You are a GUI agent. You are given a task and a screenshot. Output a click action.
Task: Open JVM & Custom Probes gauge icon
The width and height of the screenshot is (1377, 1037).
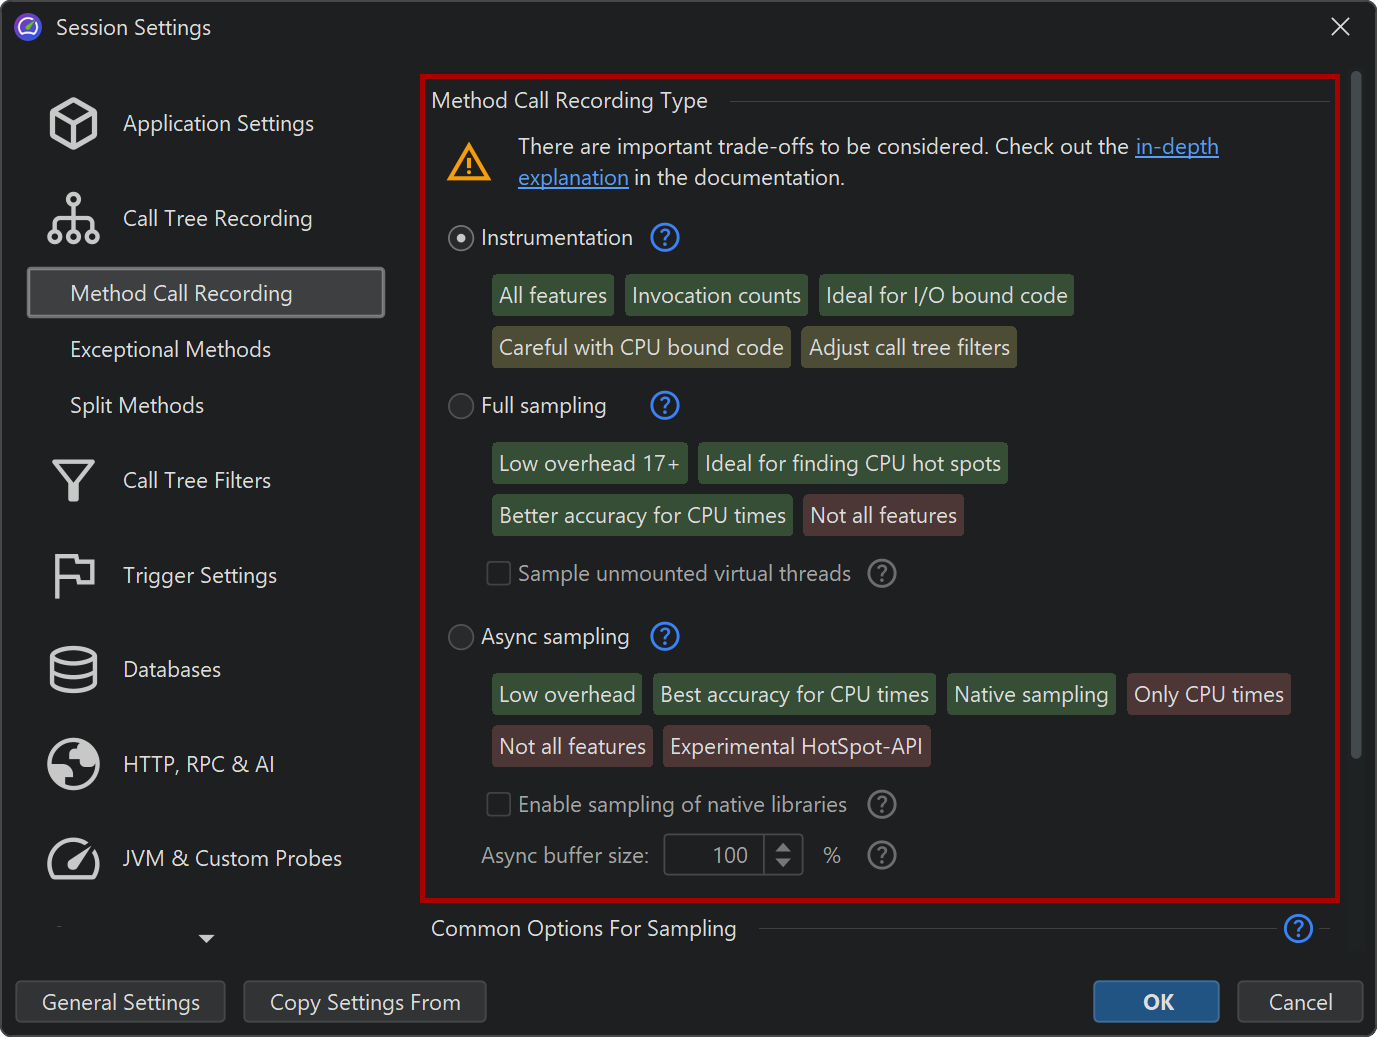(73, 859)
